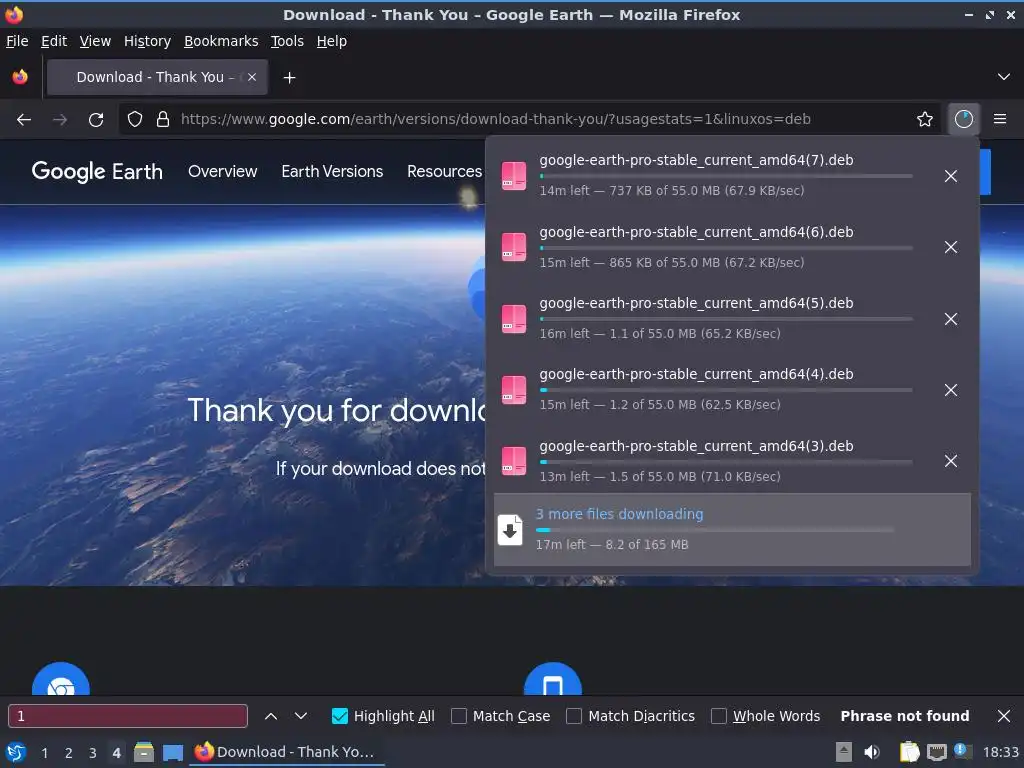
Task: Click file icon of amd64(6).deb
Action: pyautogui.click(x=514, y=247)
